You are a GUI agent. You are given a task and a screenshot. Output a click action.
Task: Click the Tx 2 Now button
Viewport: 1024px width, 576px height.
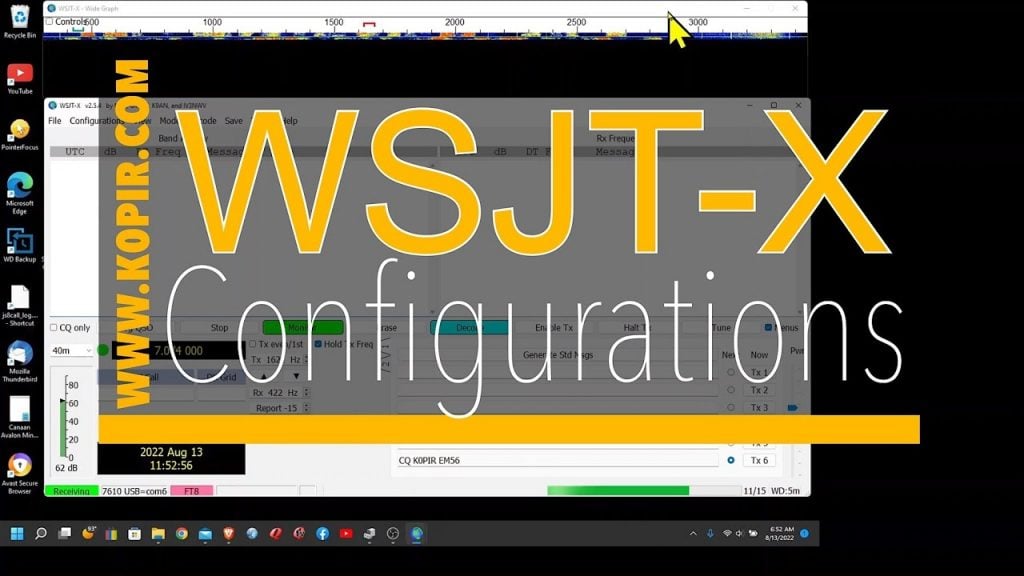(759, 390)
